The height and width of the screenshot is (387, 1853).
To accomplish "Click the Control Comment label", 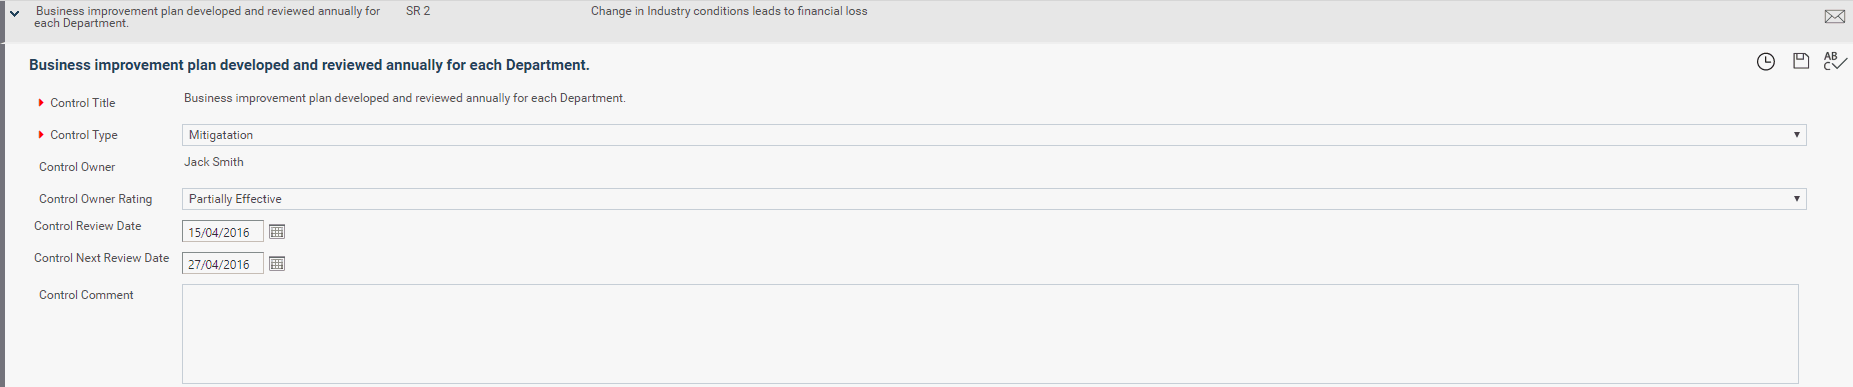I will pos(86,295).
